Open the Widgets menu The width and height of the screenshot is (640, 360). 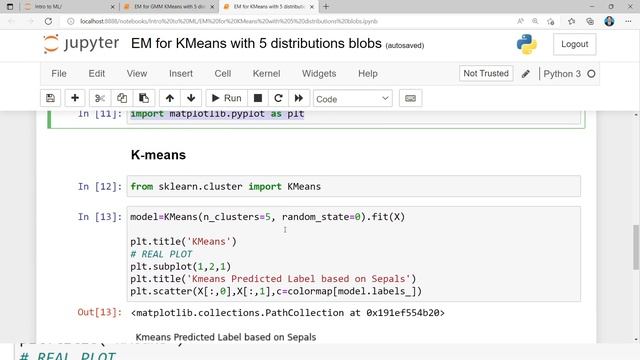[319, 73]
